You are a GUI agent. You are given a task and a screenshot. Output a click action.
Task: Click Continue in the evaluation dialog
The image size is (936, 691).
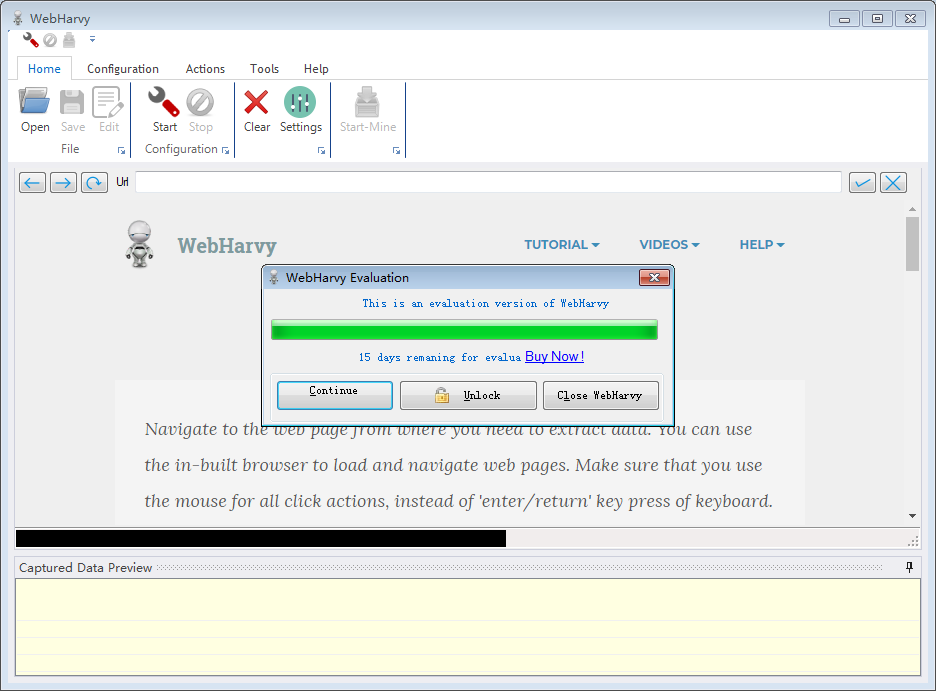(x=335, y=395)
